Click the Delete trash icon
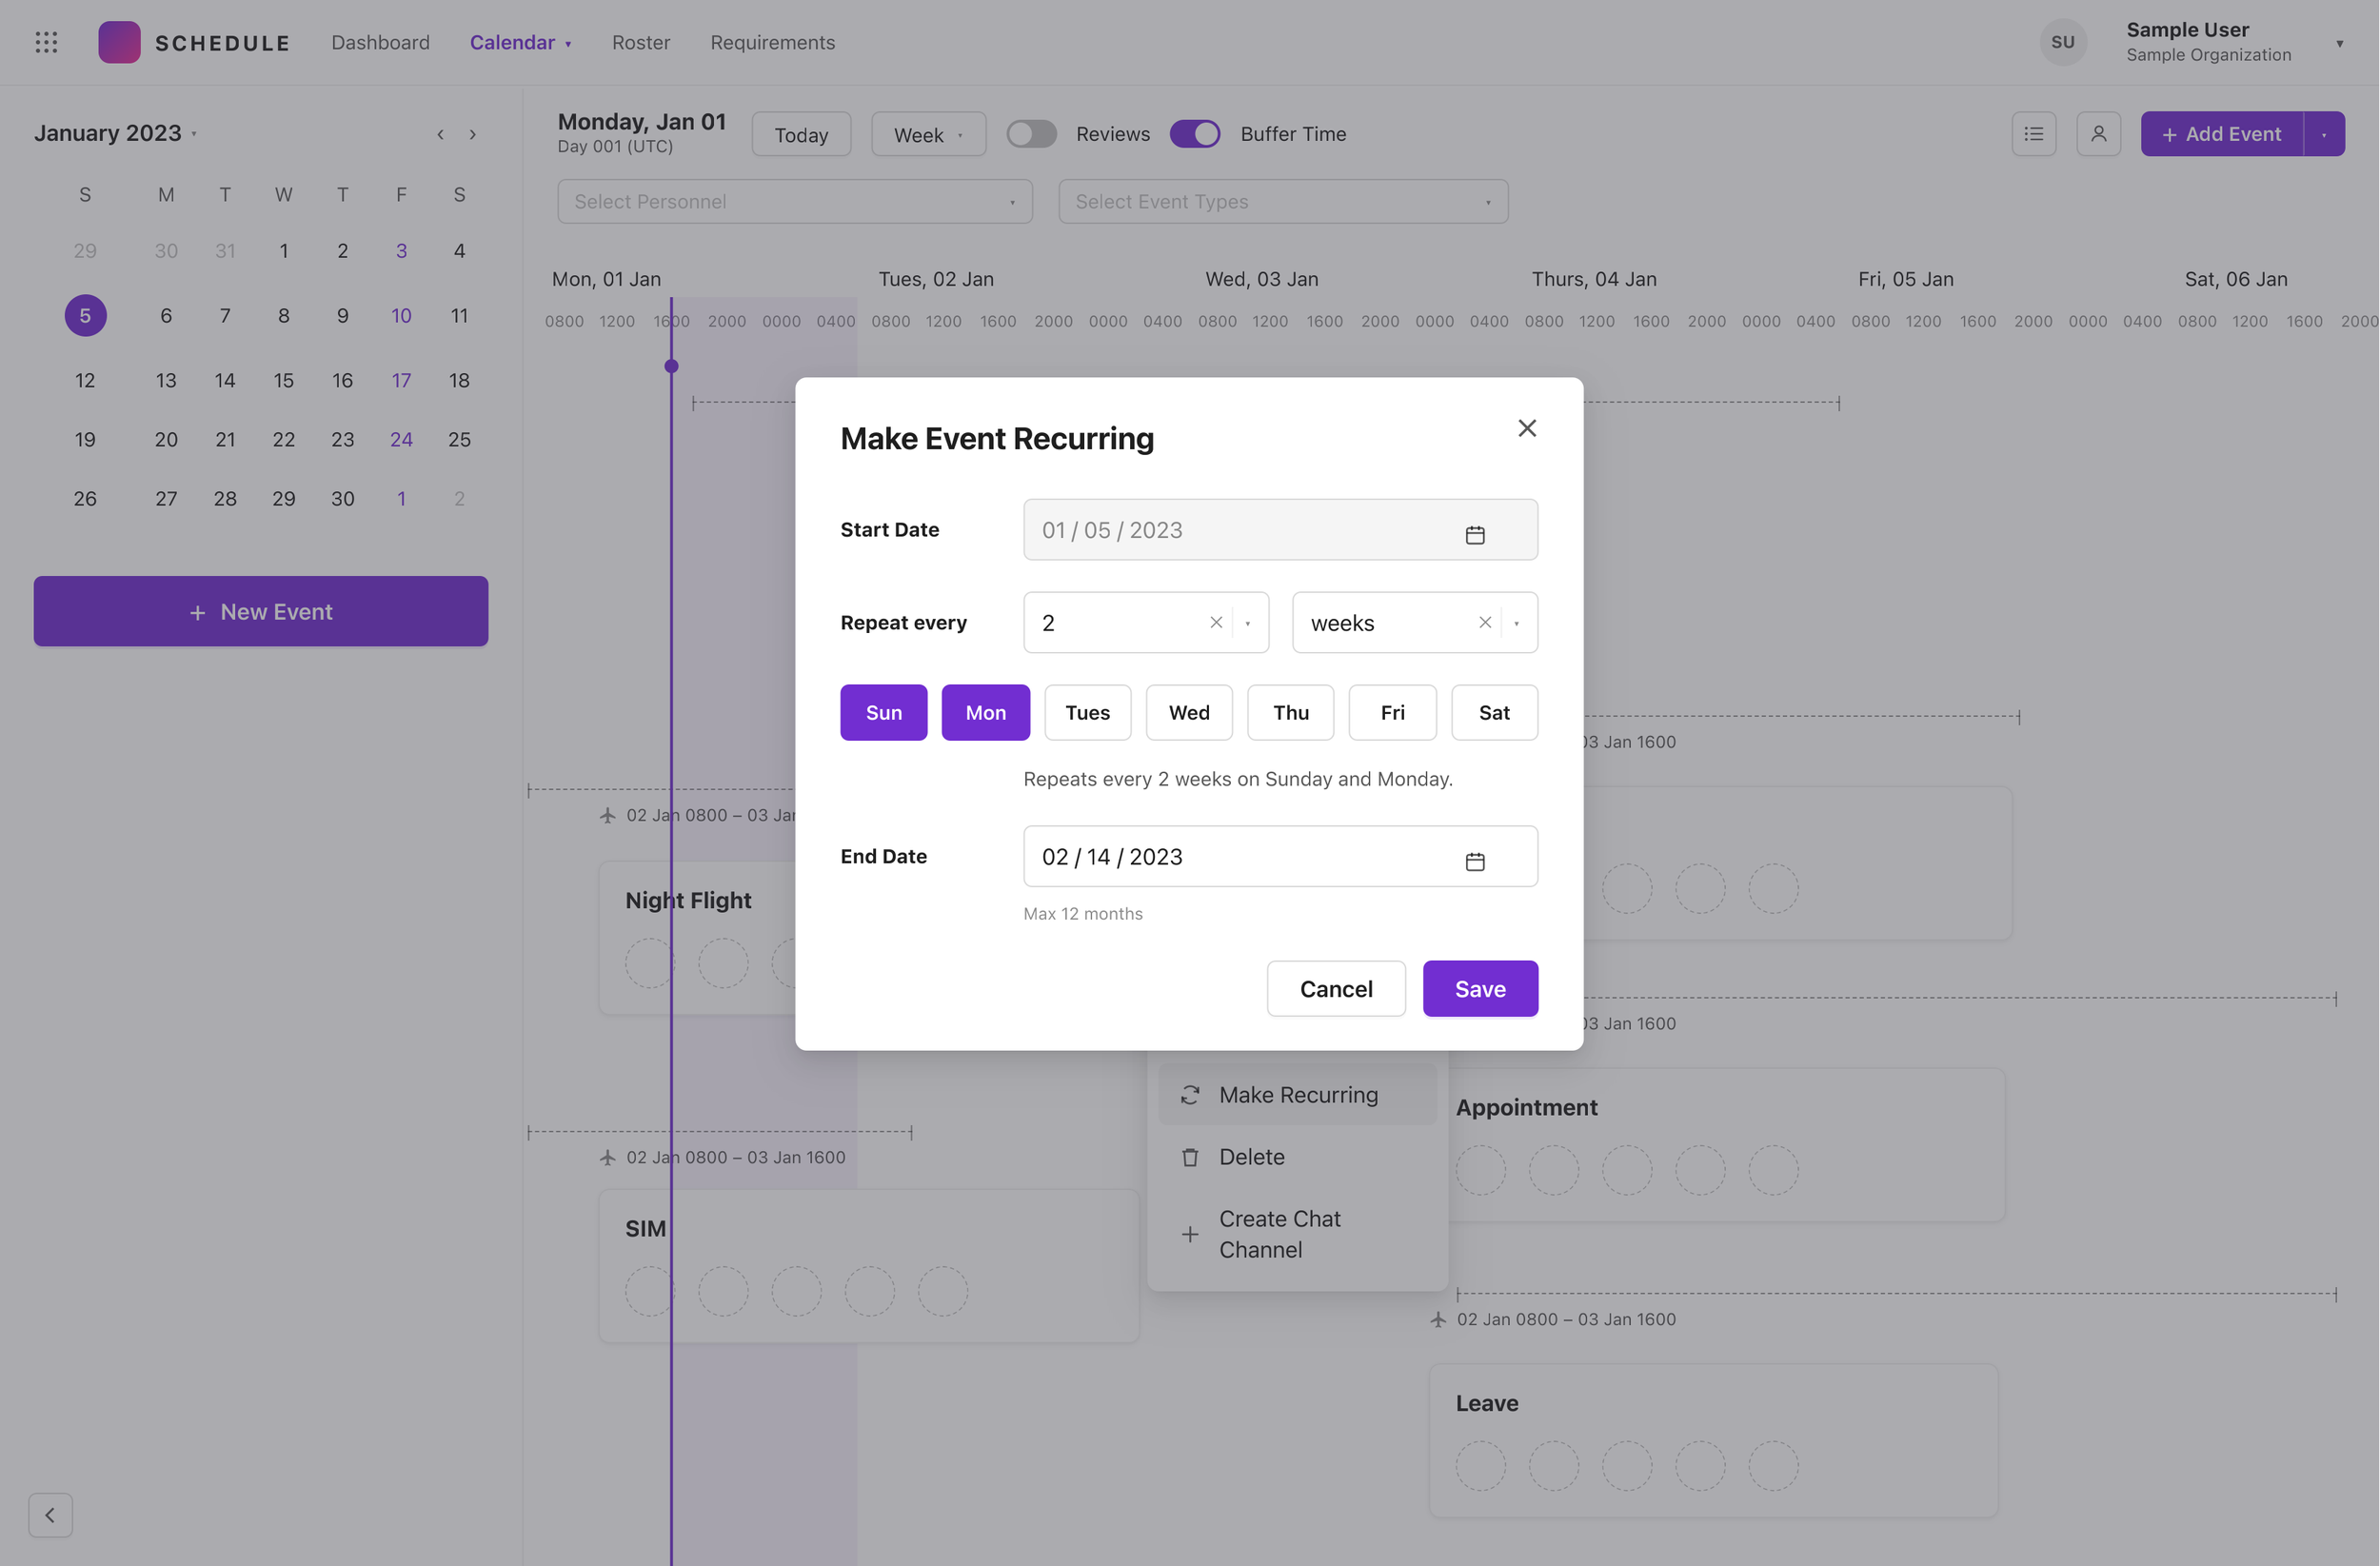The image size is (2380, 1566). click(1189, 1157)
